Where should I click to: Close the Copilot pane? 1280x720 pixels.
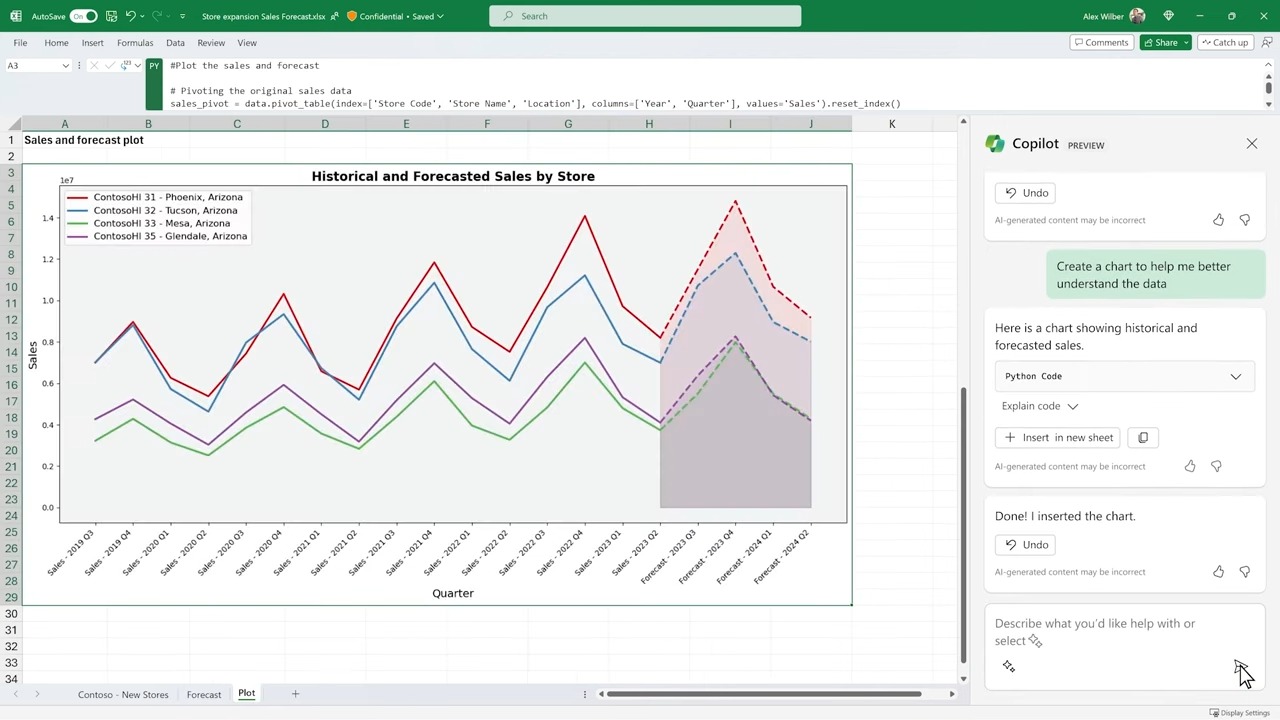(1252, 144)
